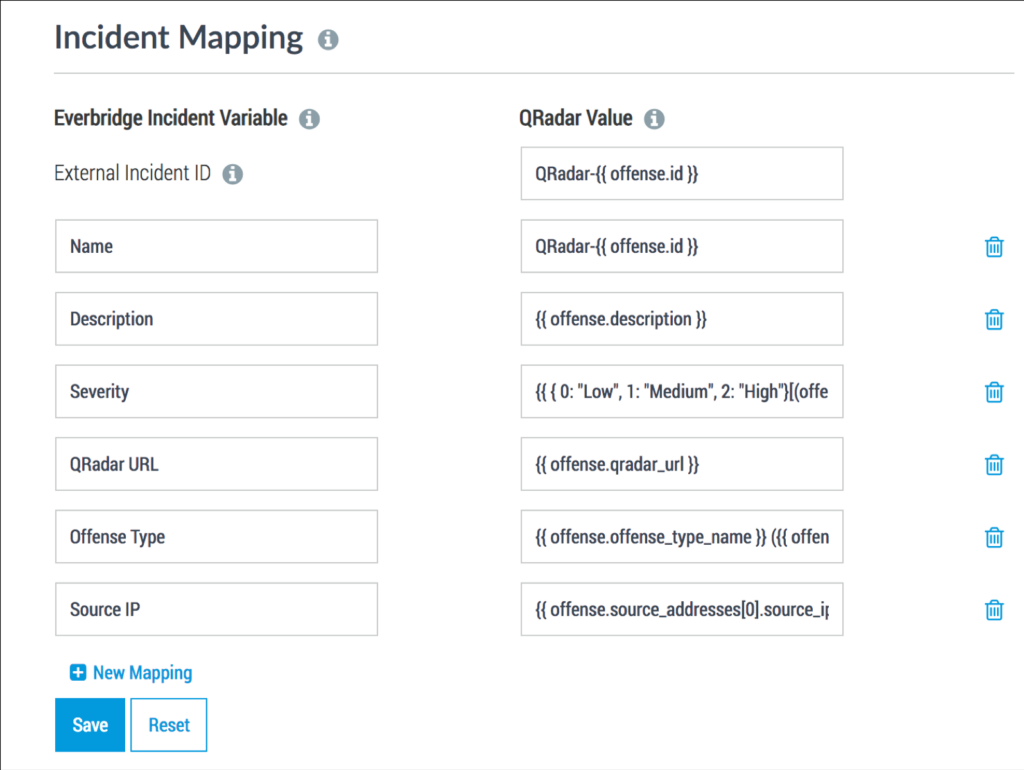The width and height of the screenshot is (1024, 770).
Task: Edit the offense.description value field
Action: pos(682,319)
